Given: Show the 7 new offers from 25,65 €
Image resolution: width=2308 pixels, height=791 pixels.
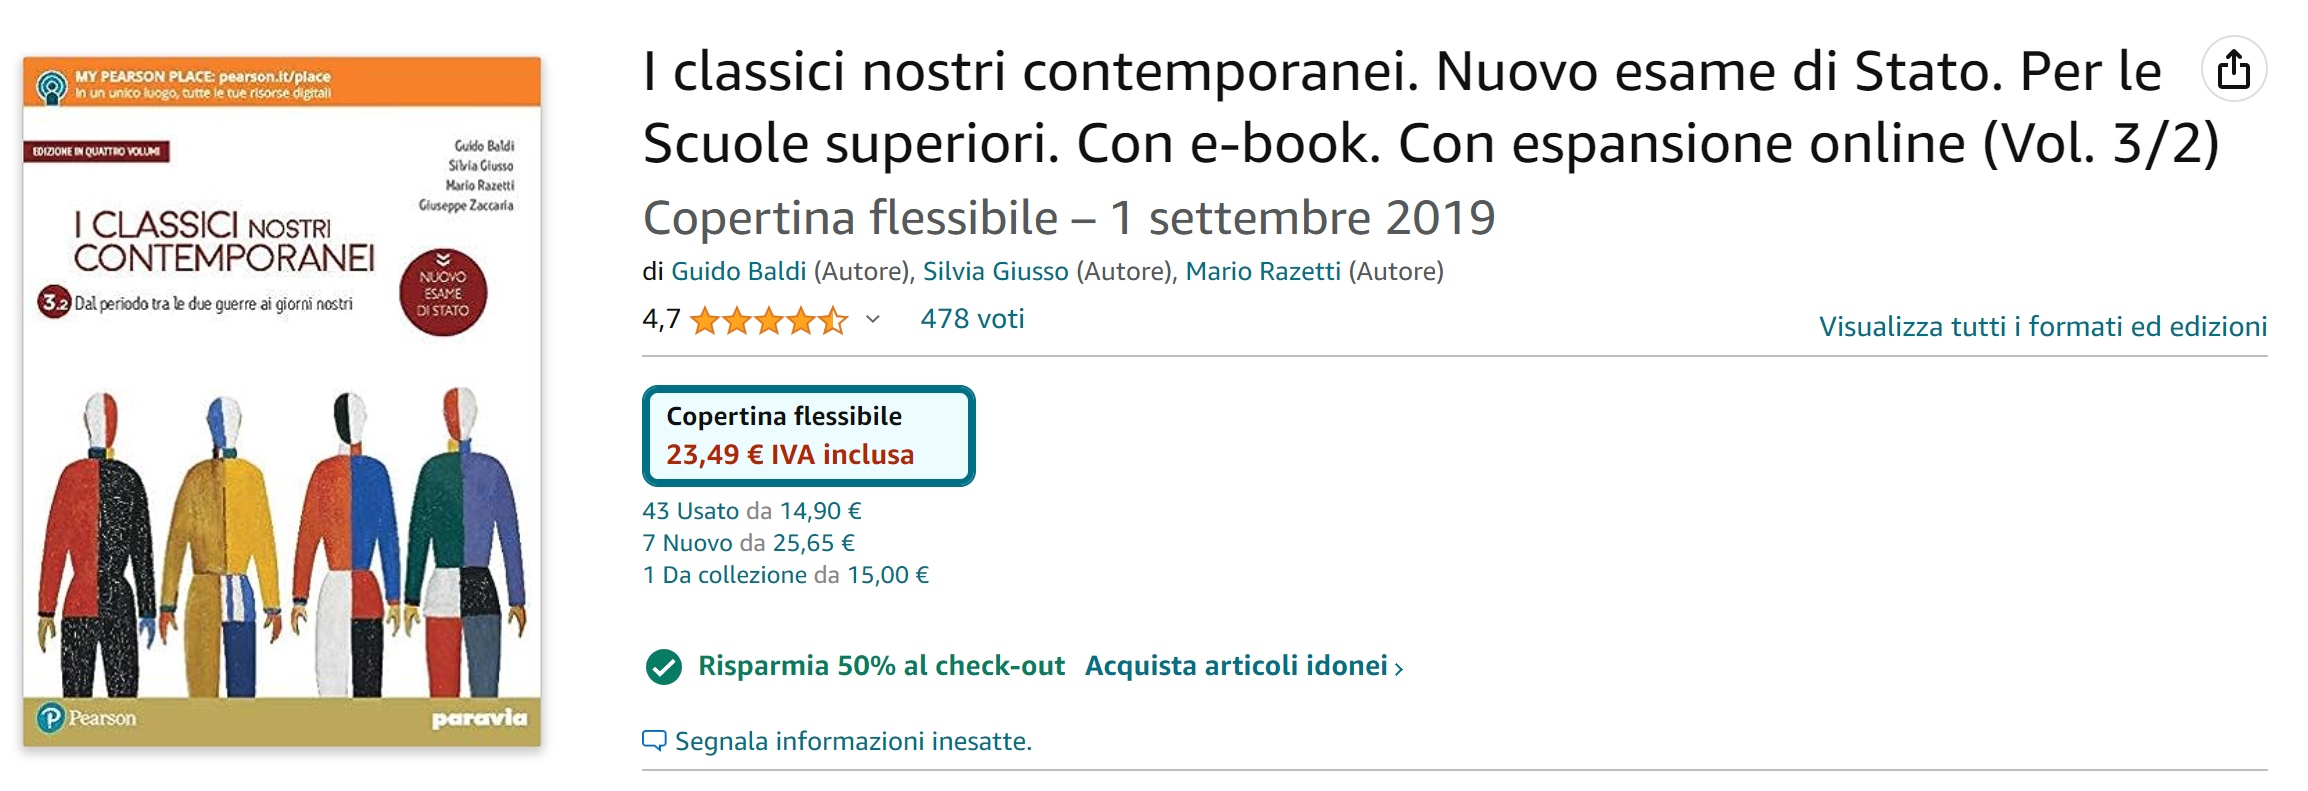Looking at the screenshot, I should point(749,543).
